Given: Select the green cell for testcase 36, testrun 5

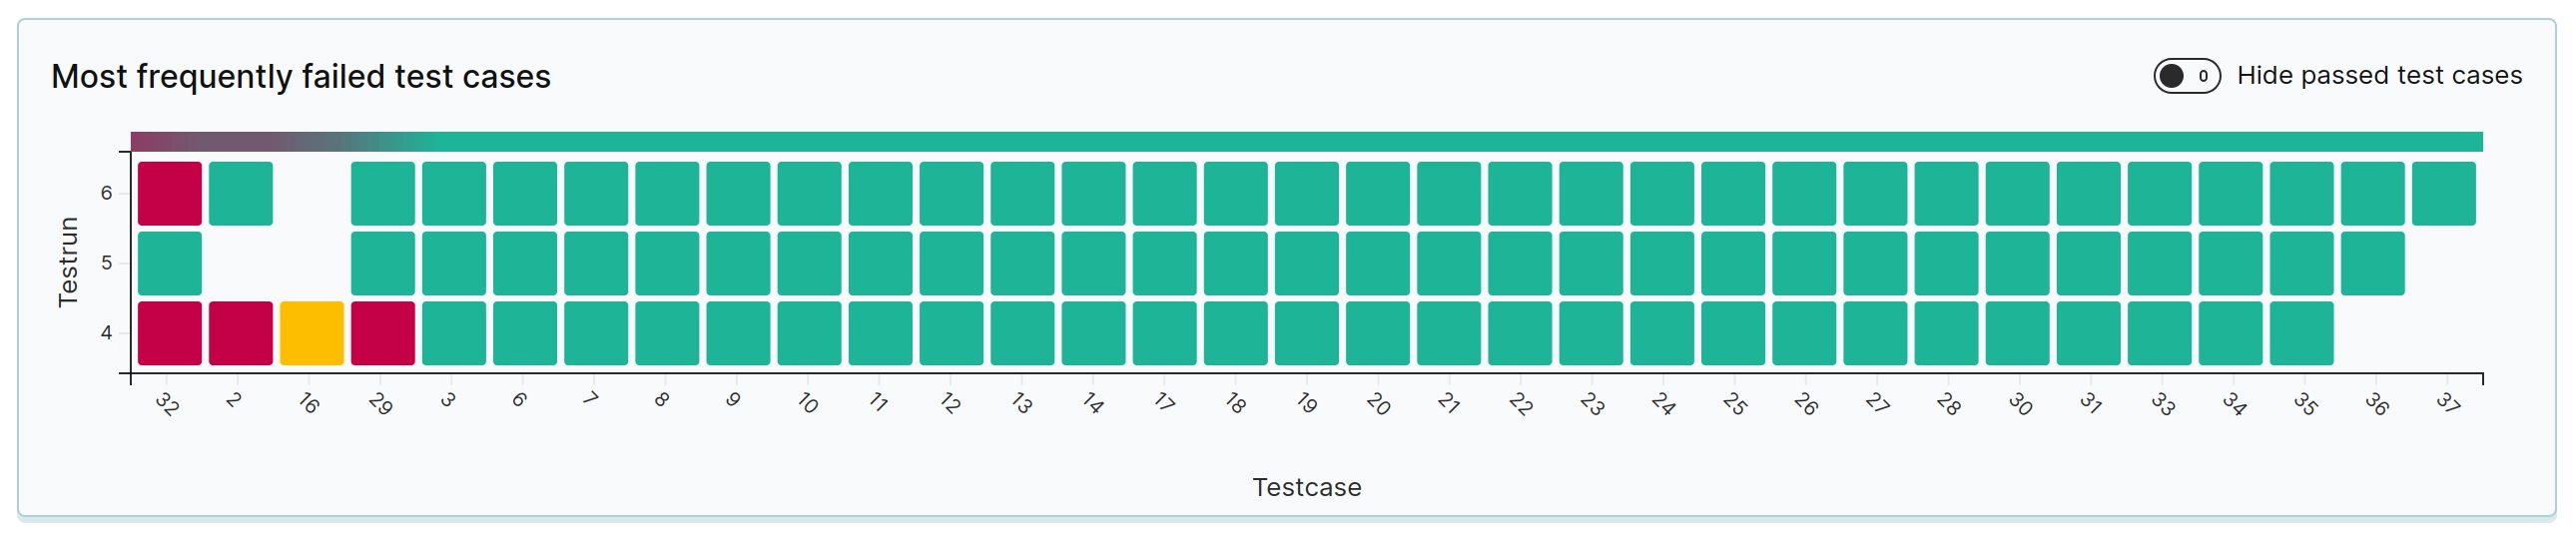Looking at the screenshot, I should click(x=2372, y=264).
